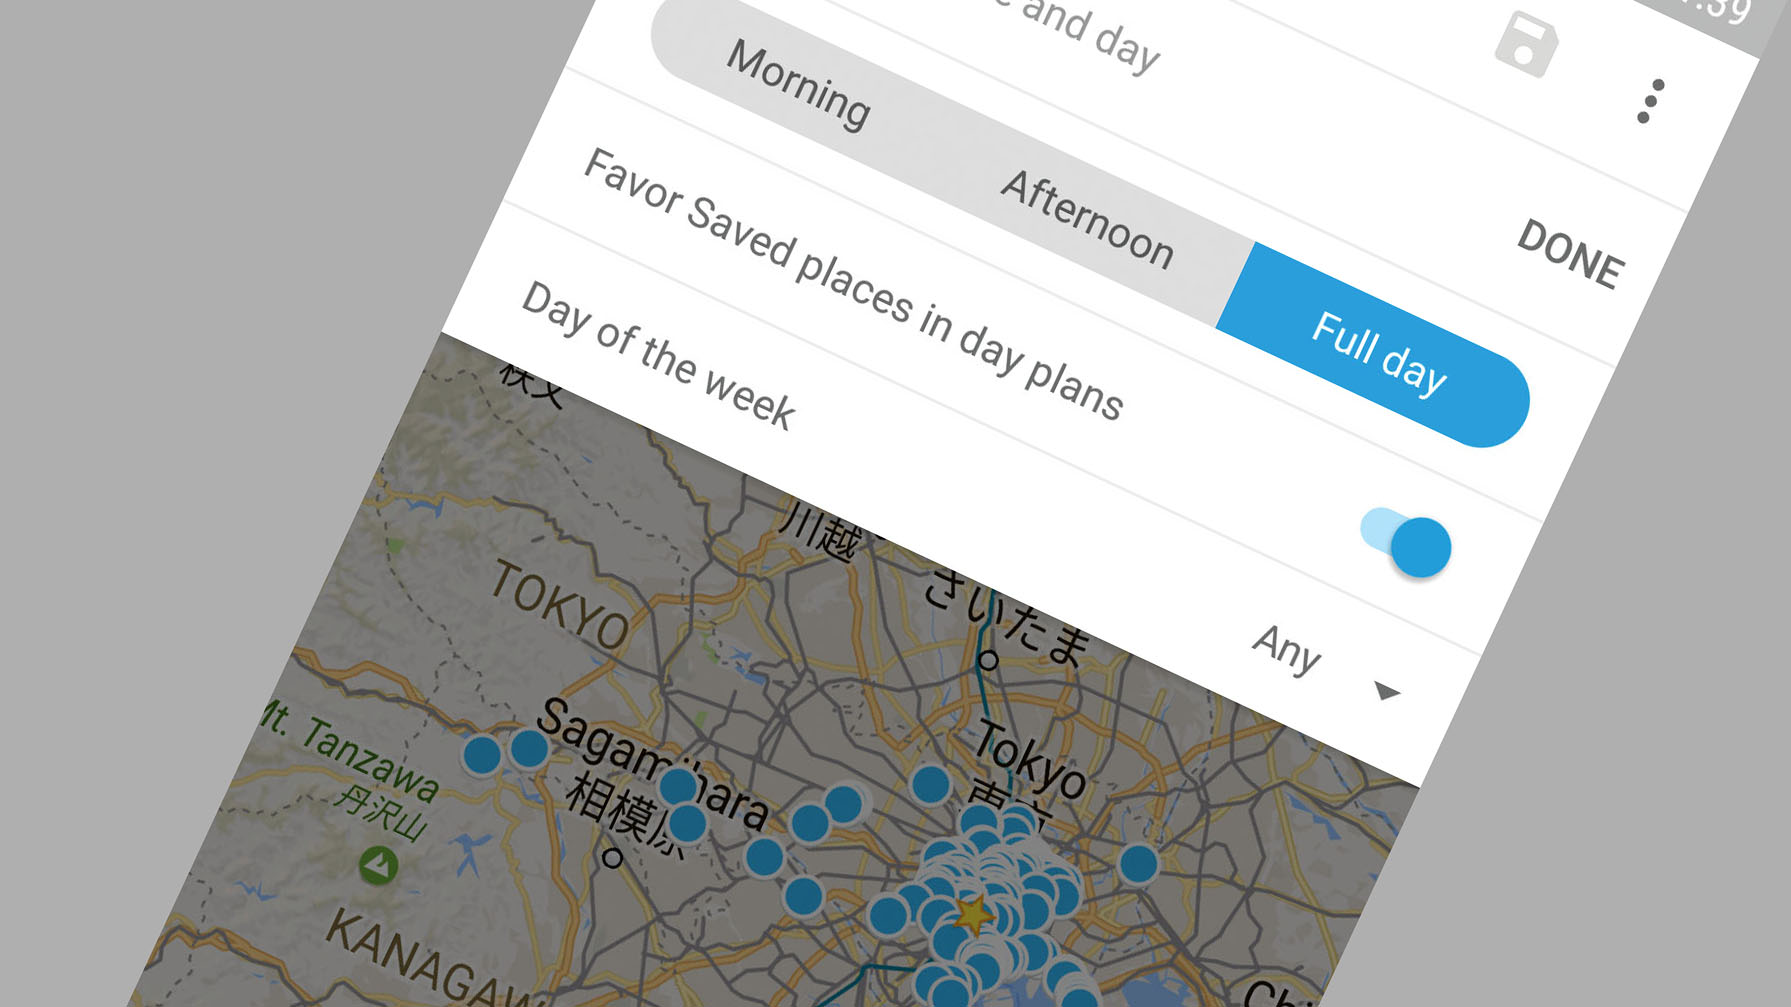Tap the floppy disk save icon
The image size is (1791, 1007).
point(1525,44)
